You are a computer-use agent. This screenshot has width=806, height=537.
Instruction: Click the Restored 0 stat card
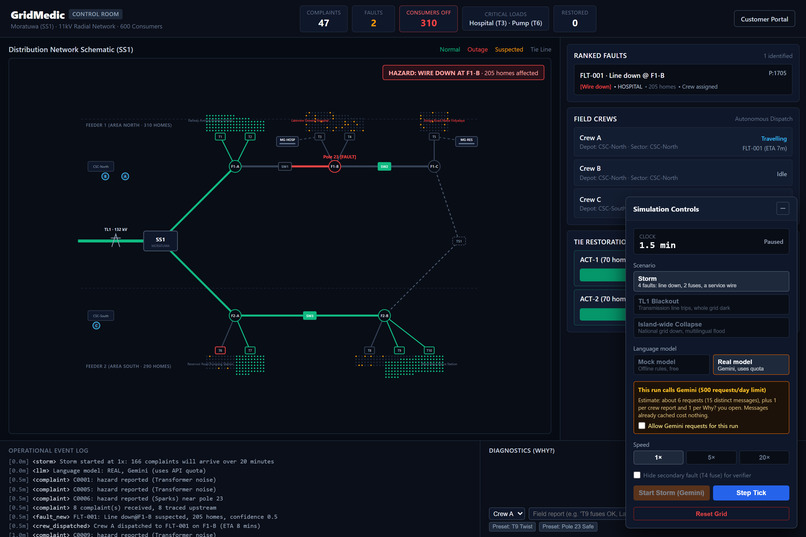tap(575, 18)
